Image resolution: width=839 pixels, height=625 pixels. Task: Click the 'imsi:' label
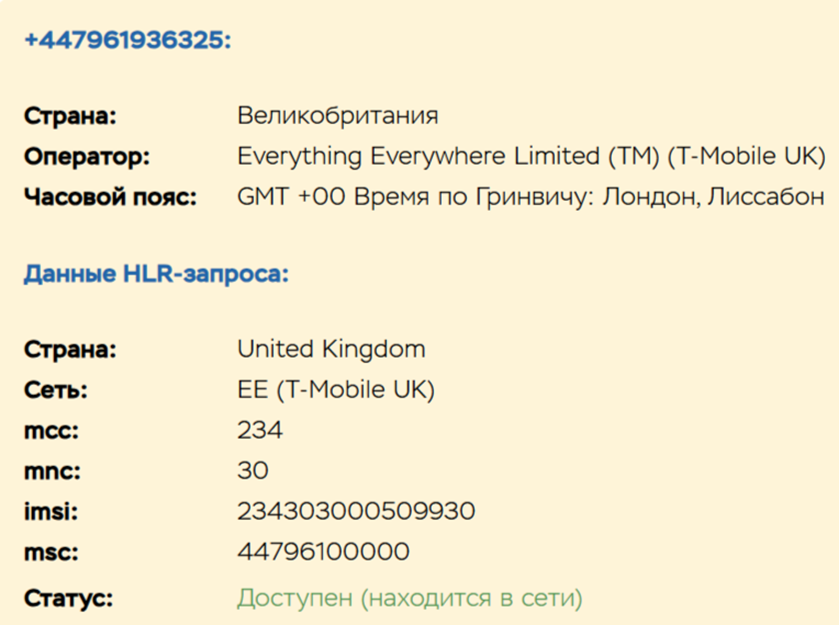click(51, 511)
